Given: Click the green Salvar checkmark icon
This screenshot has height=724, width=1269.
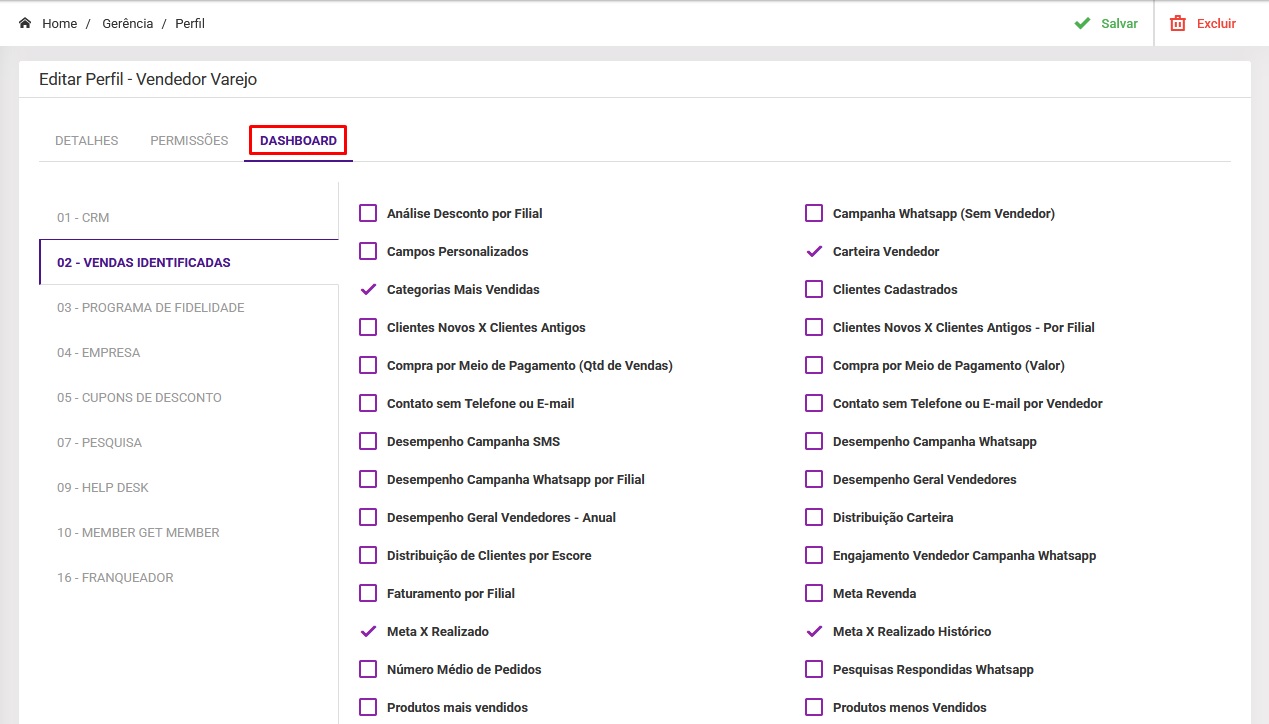Looking at the screenshot, I should point(1082,23).
